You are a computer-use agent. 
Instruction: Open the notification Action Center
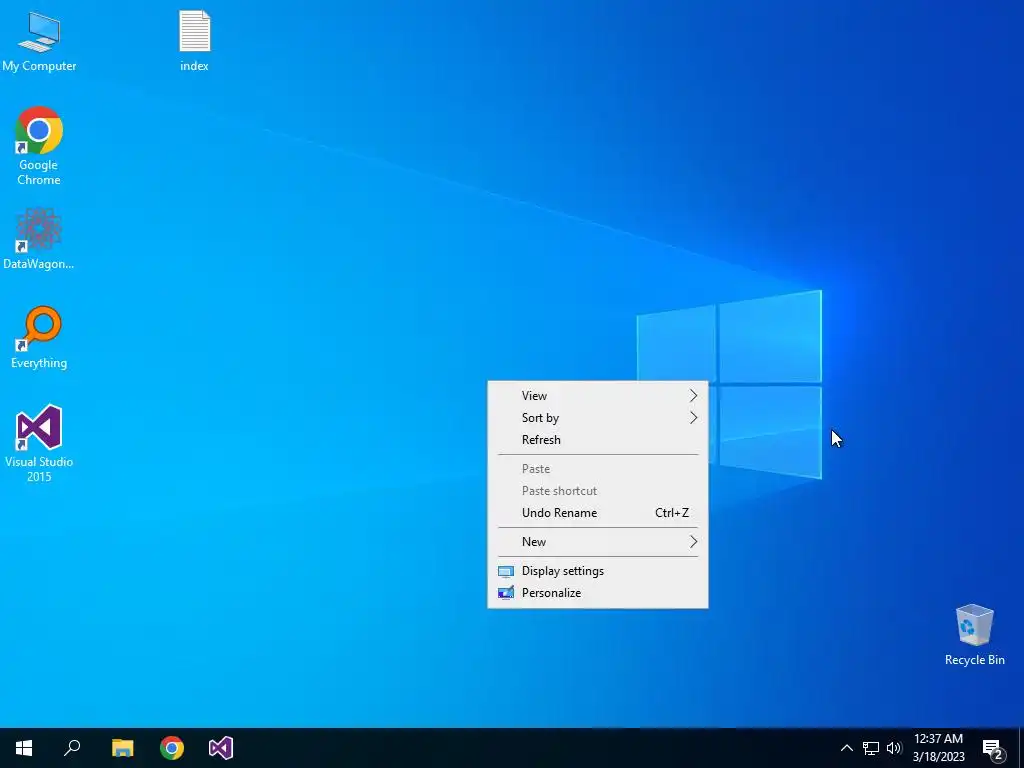(993, 748)
